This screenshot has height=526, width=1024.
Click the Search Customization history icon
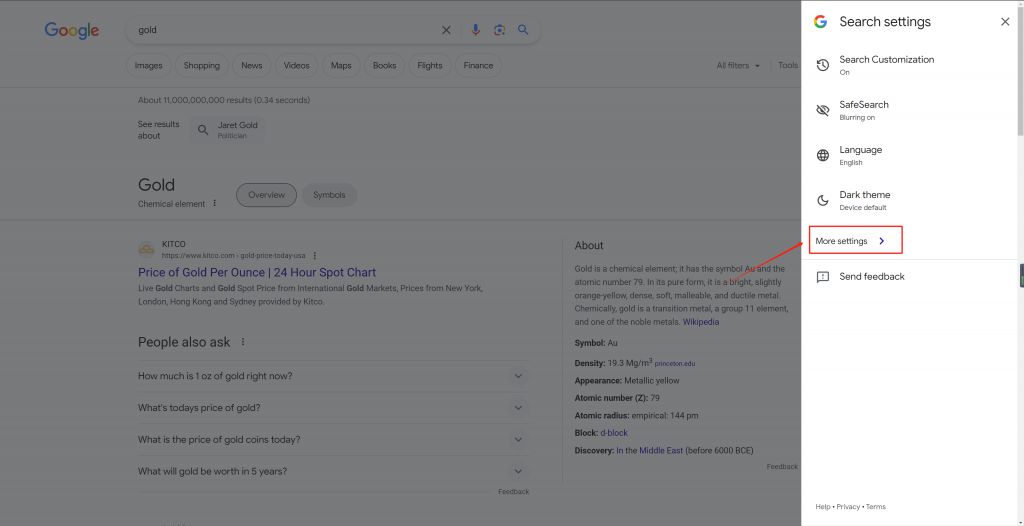tap(823, 65)
